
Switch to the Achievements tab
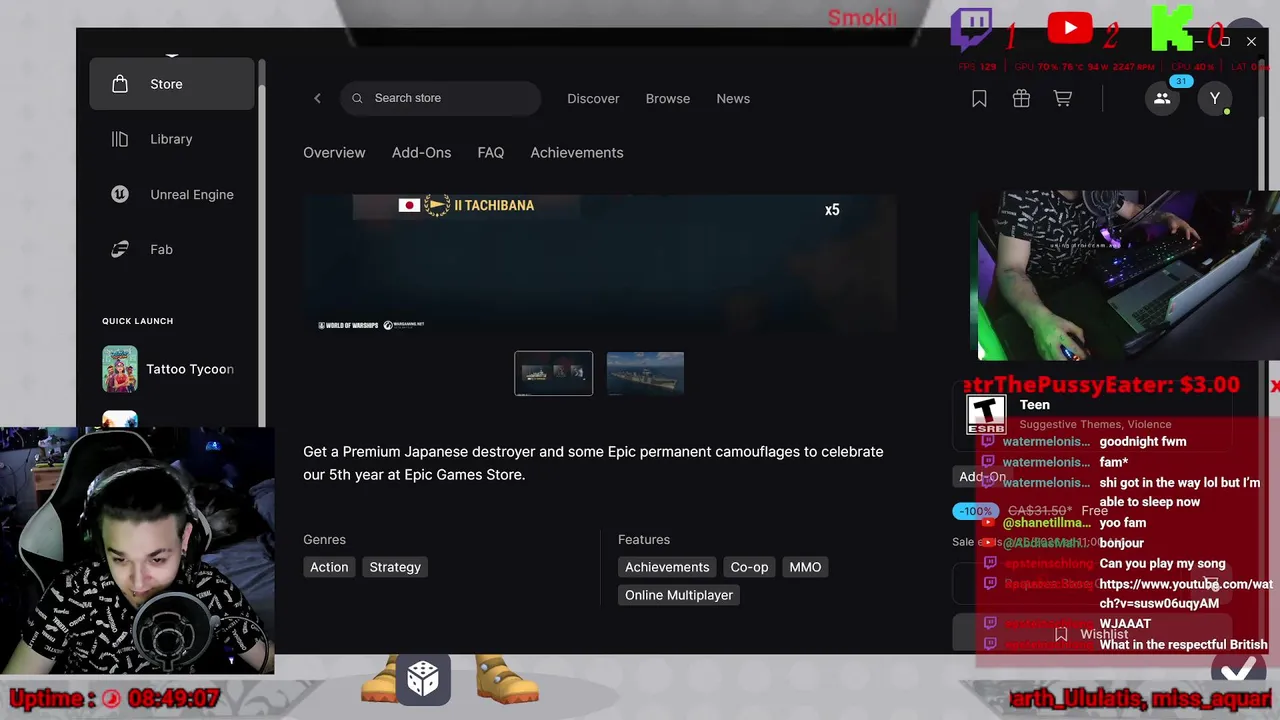point(577,153)
